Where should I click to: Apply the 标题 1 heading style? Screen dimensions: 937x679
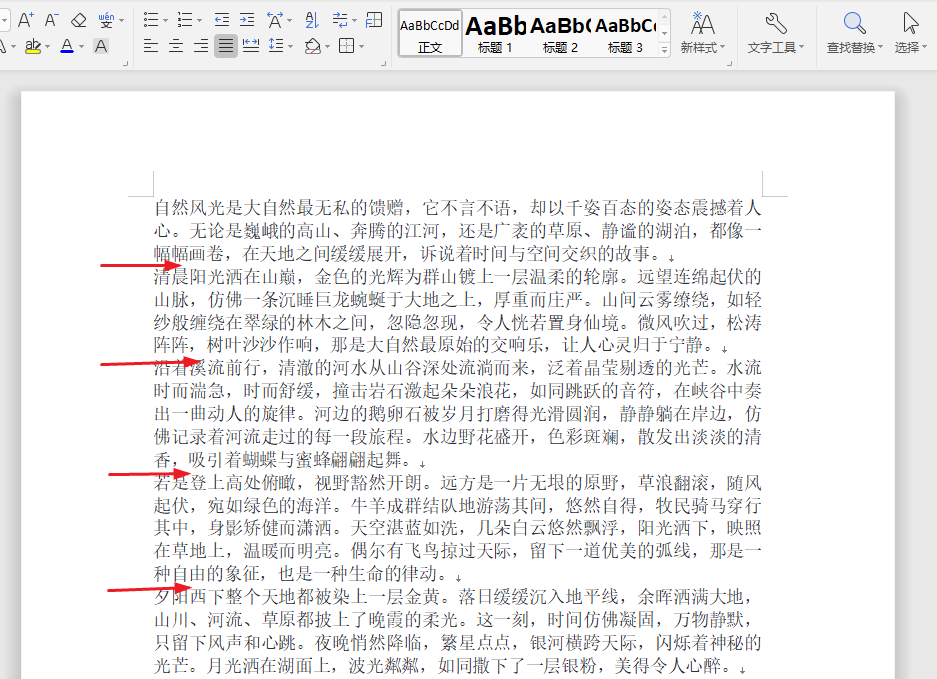495,30
